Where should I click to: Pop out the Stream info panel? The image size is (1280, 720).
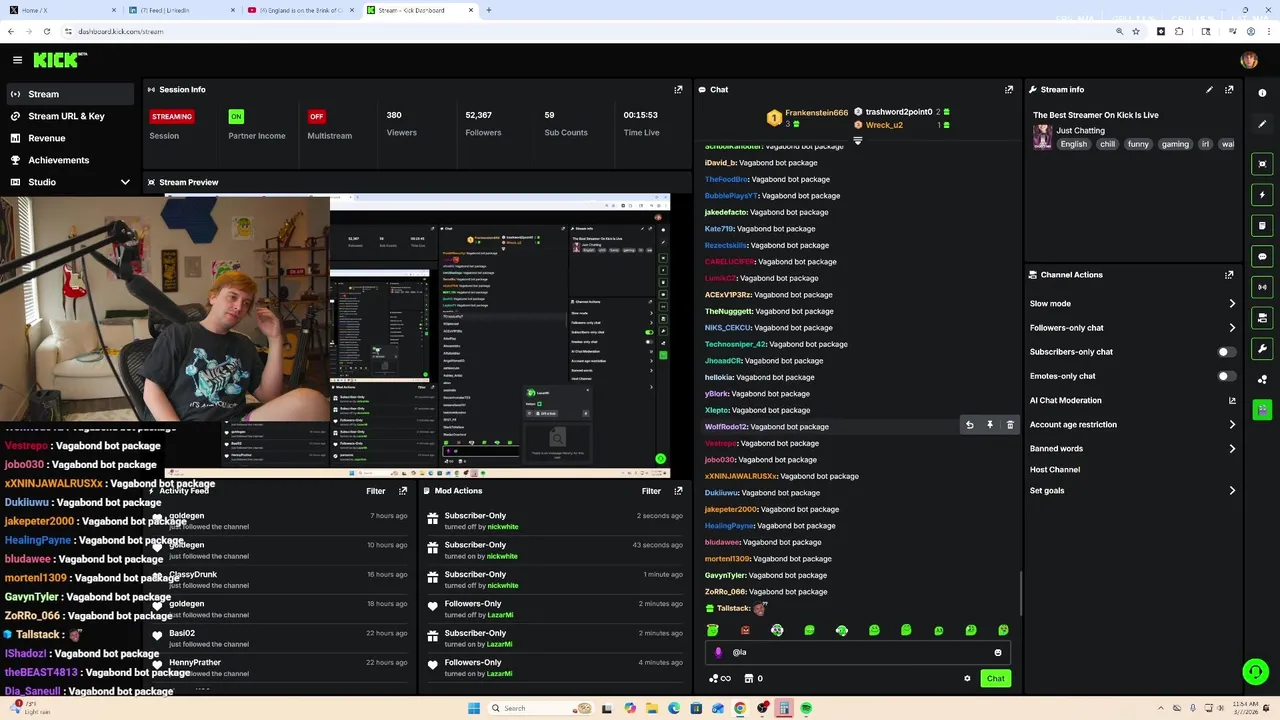pos(1229,89)
